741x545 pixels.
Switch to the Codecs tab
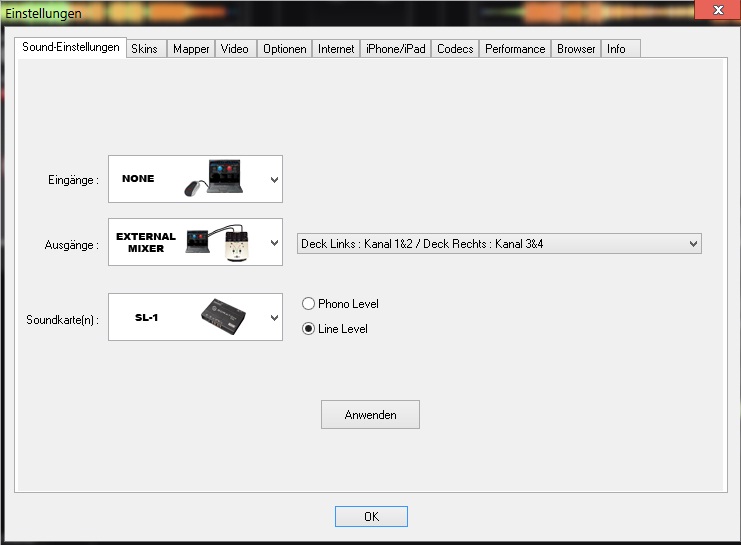455,49
